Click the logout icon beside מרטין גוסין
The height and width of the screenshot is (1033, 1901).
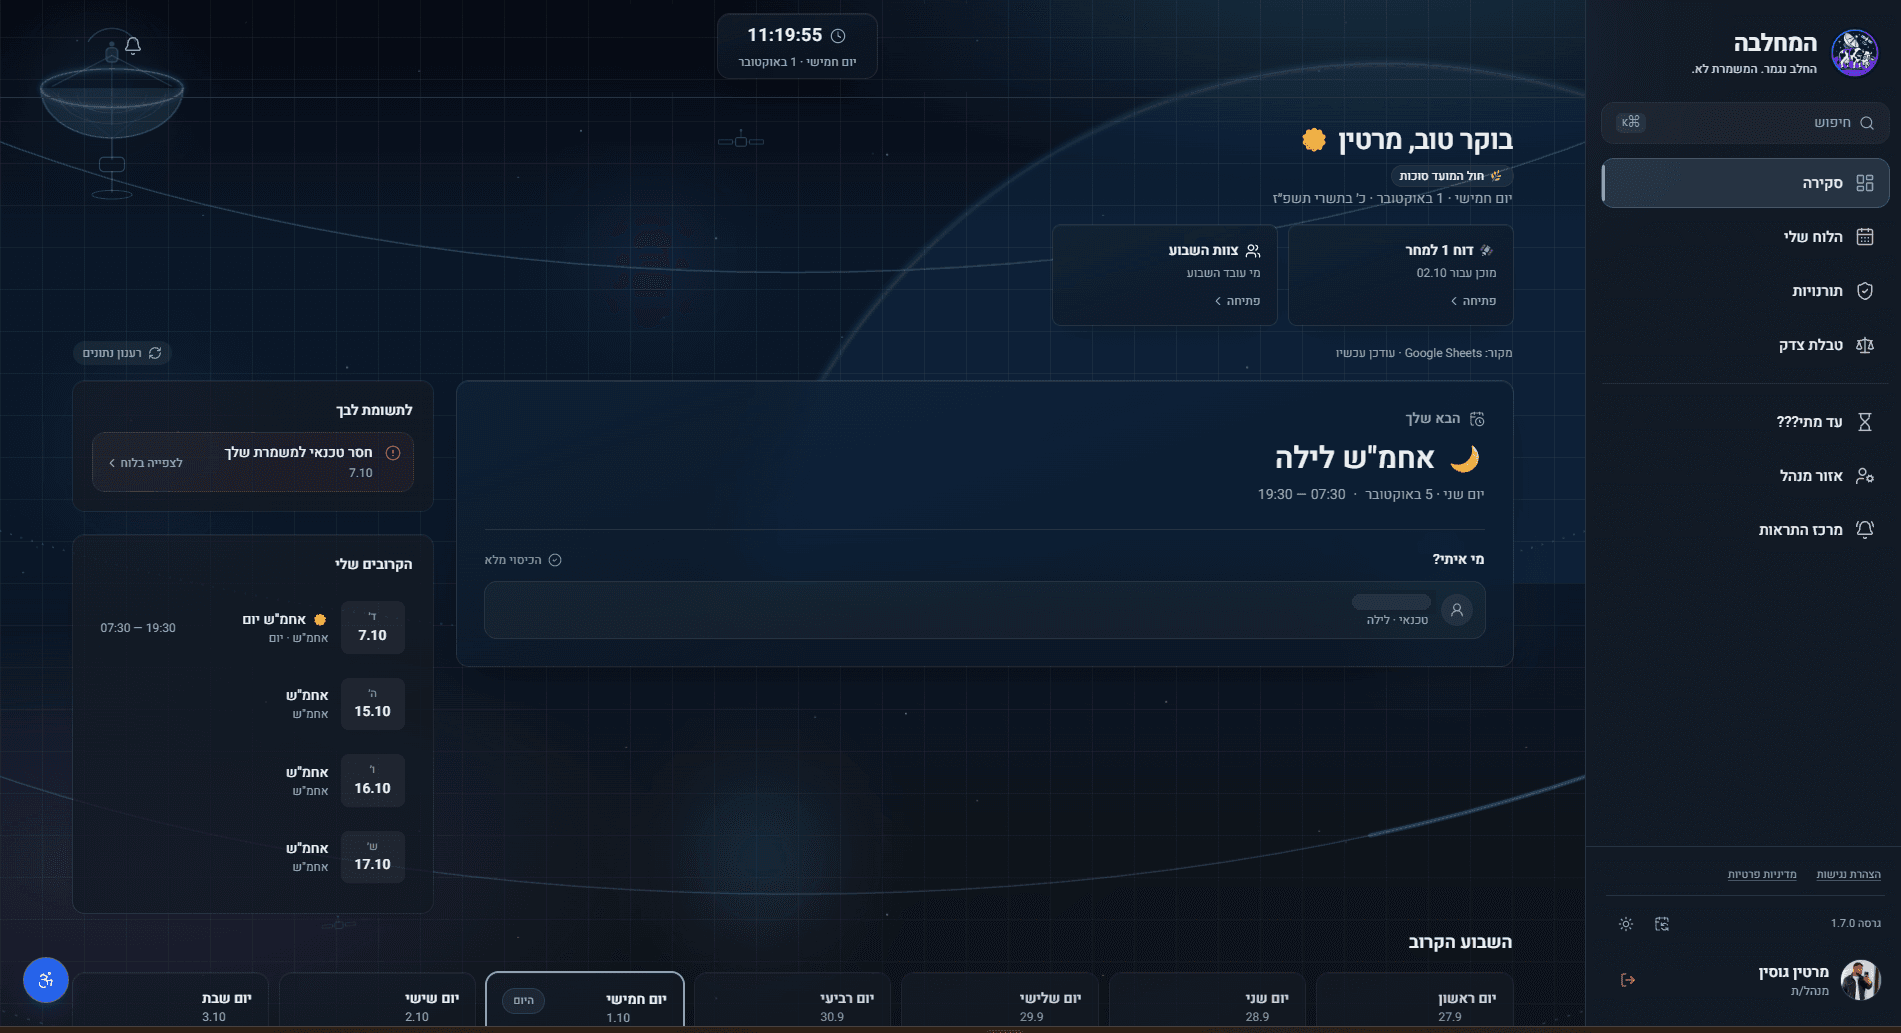pos(1628,980)
